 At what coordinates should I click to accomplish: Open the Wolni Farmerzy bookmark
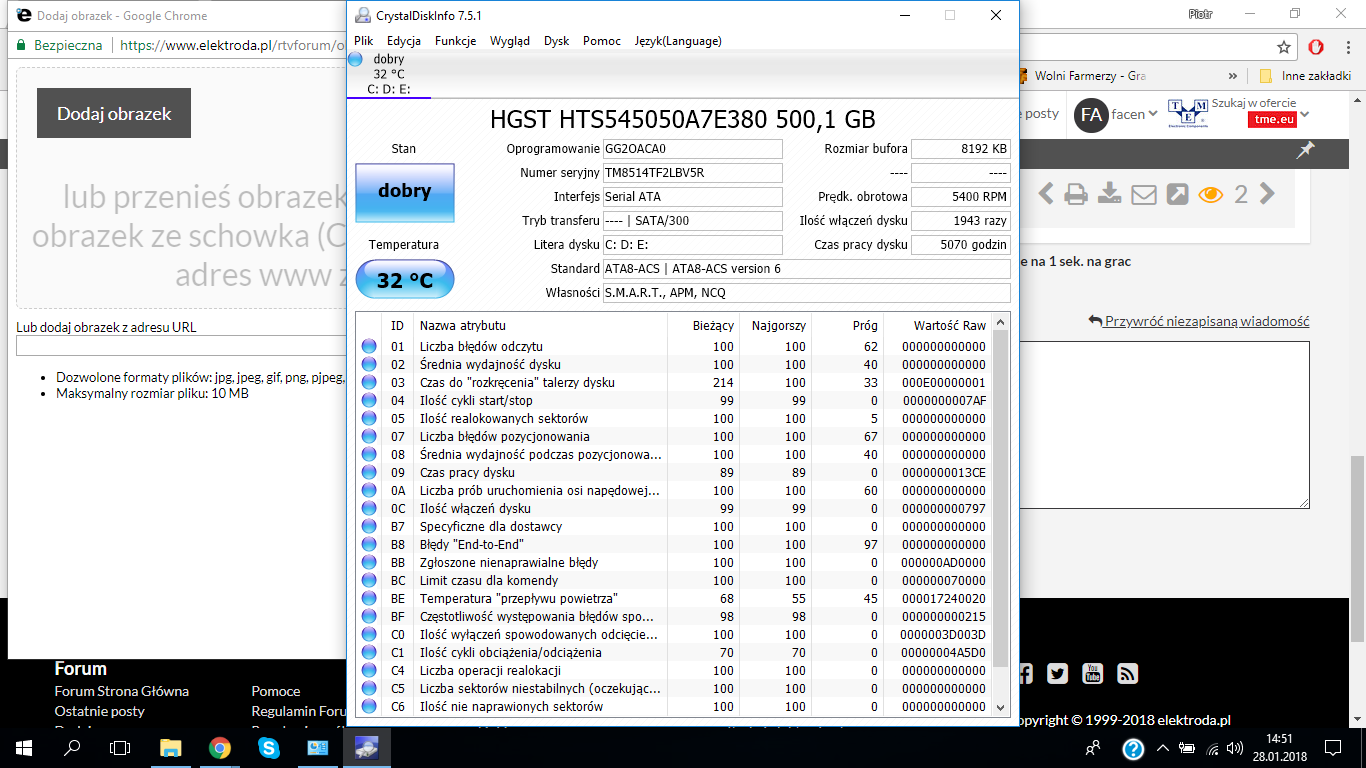pos(1080,76)
